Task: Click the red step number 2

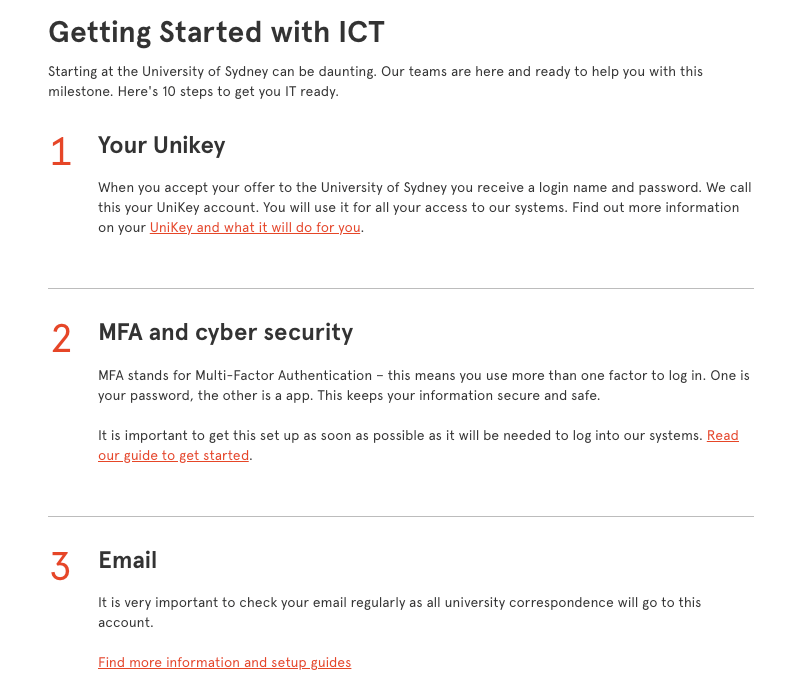Action: click(x=61, y=339)
